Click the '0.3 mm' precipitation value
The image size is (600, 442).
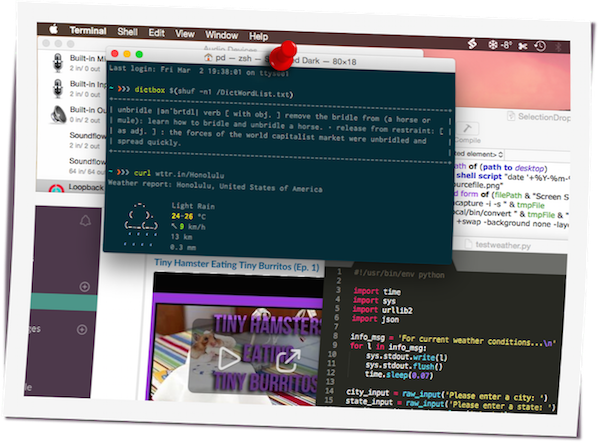point(183,247)
